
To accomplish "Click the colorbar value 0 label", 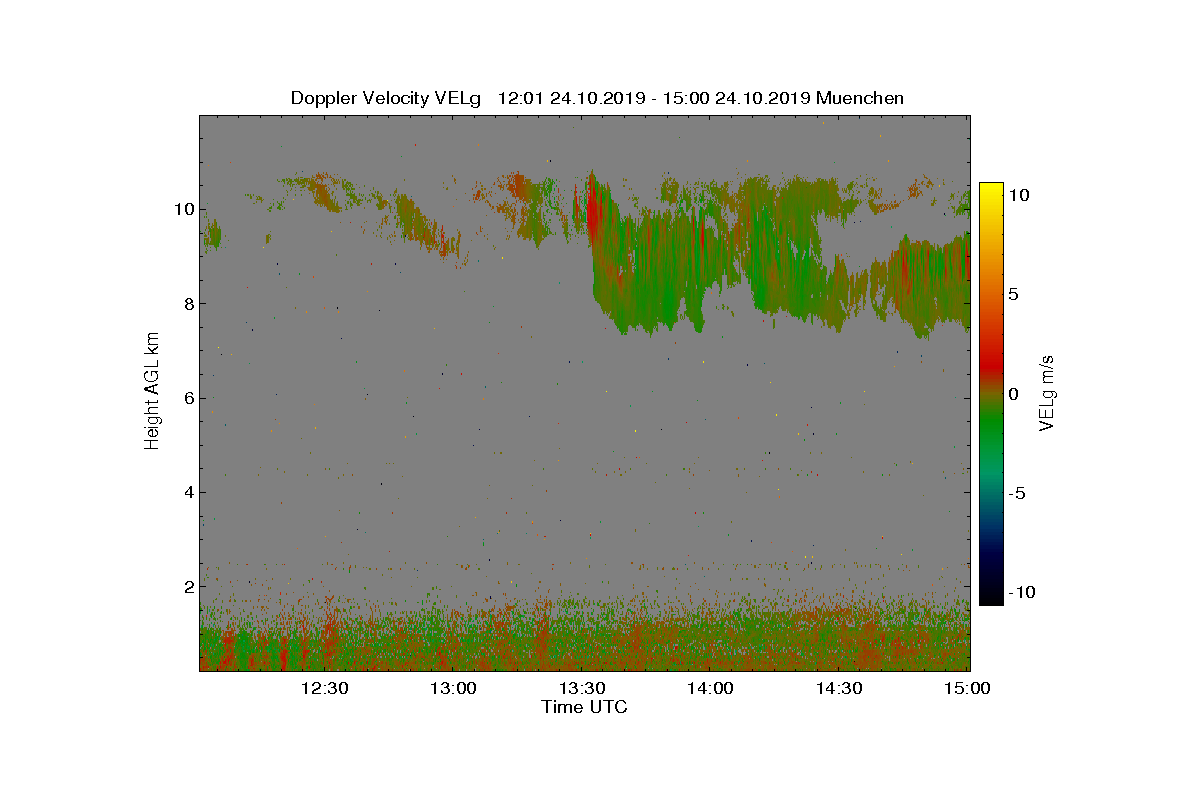I will pos(1013,394).
